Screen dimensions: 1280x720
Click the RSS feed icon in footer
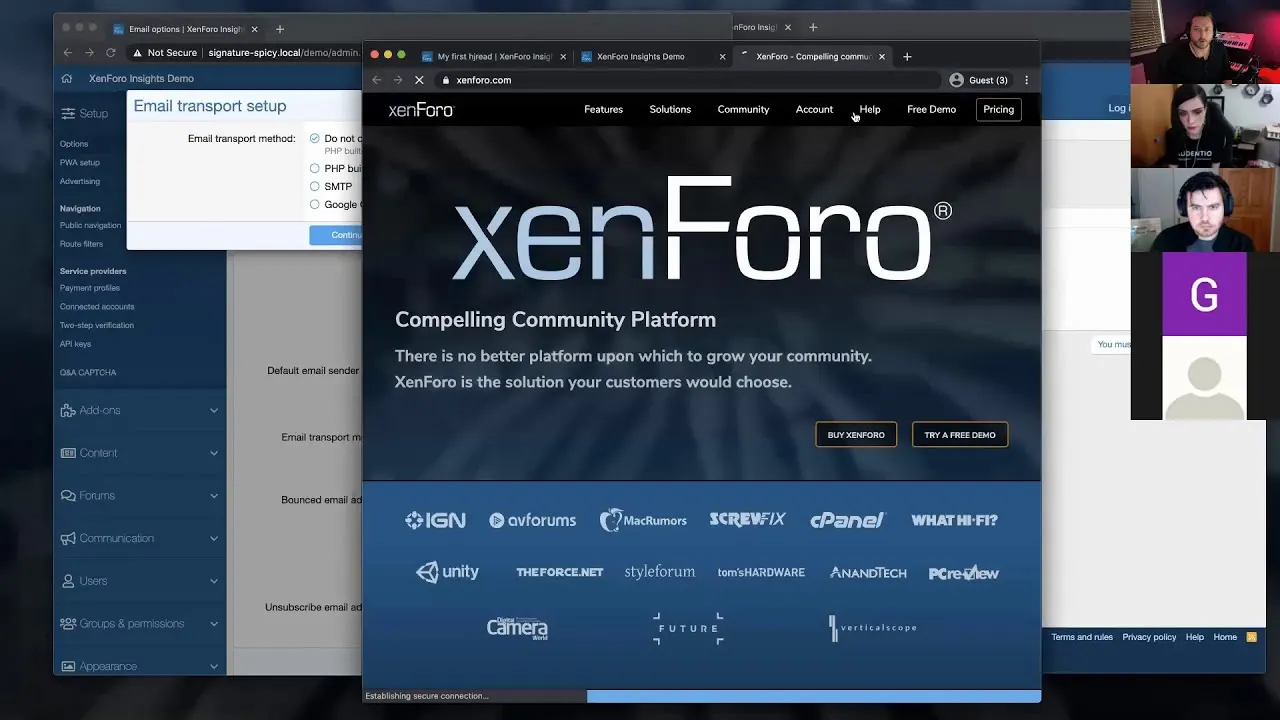click(x=1251, y=637)
